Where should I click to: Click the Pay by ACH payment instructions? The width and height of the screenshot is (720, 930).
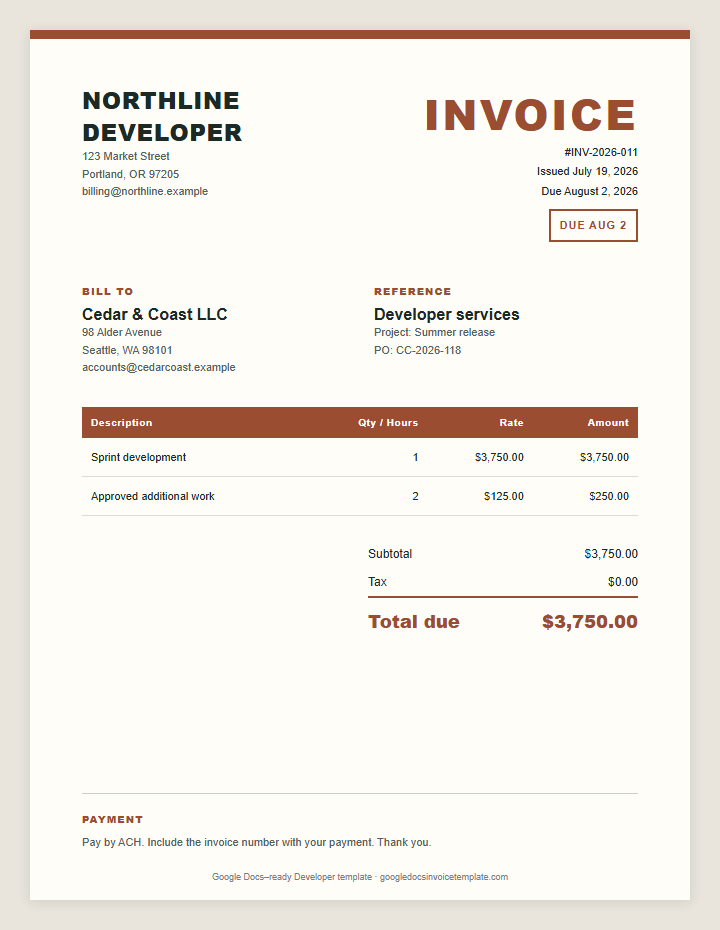click(257, 842)
